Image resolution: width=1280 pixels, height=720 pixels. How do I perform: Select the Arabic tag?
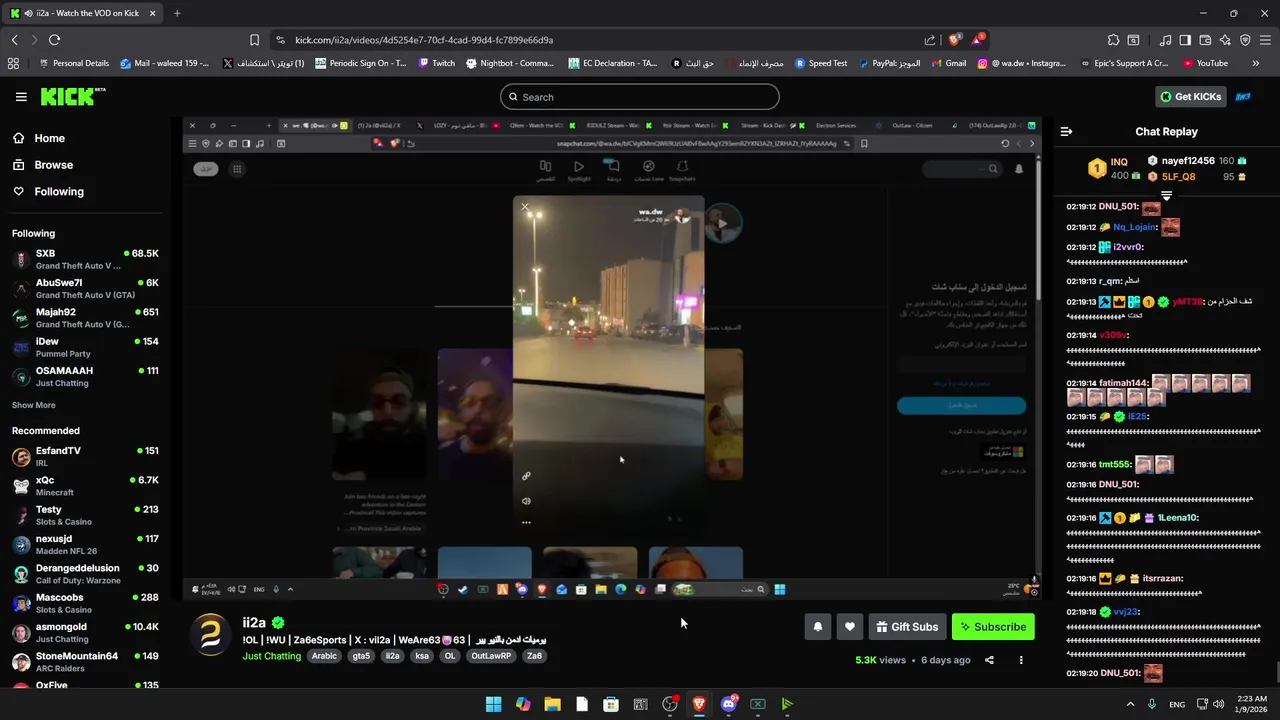coord(324,656)
